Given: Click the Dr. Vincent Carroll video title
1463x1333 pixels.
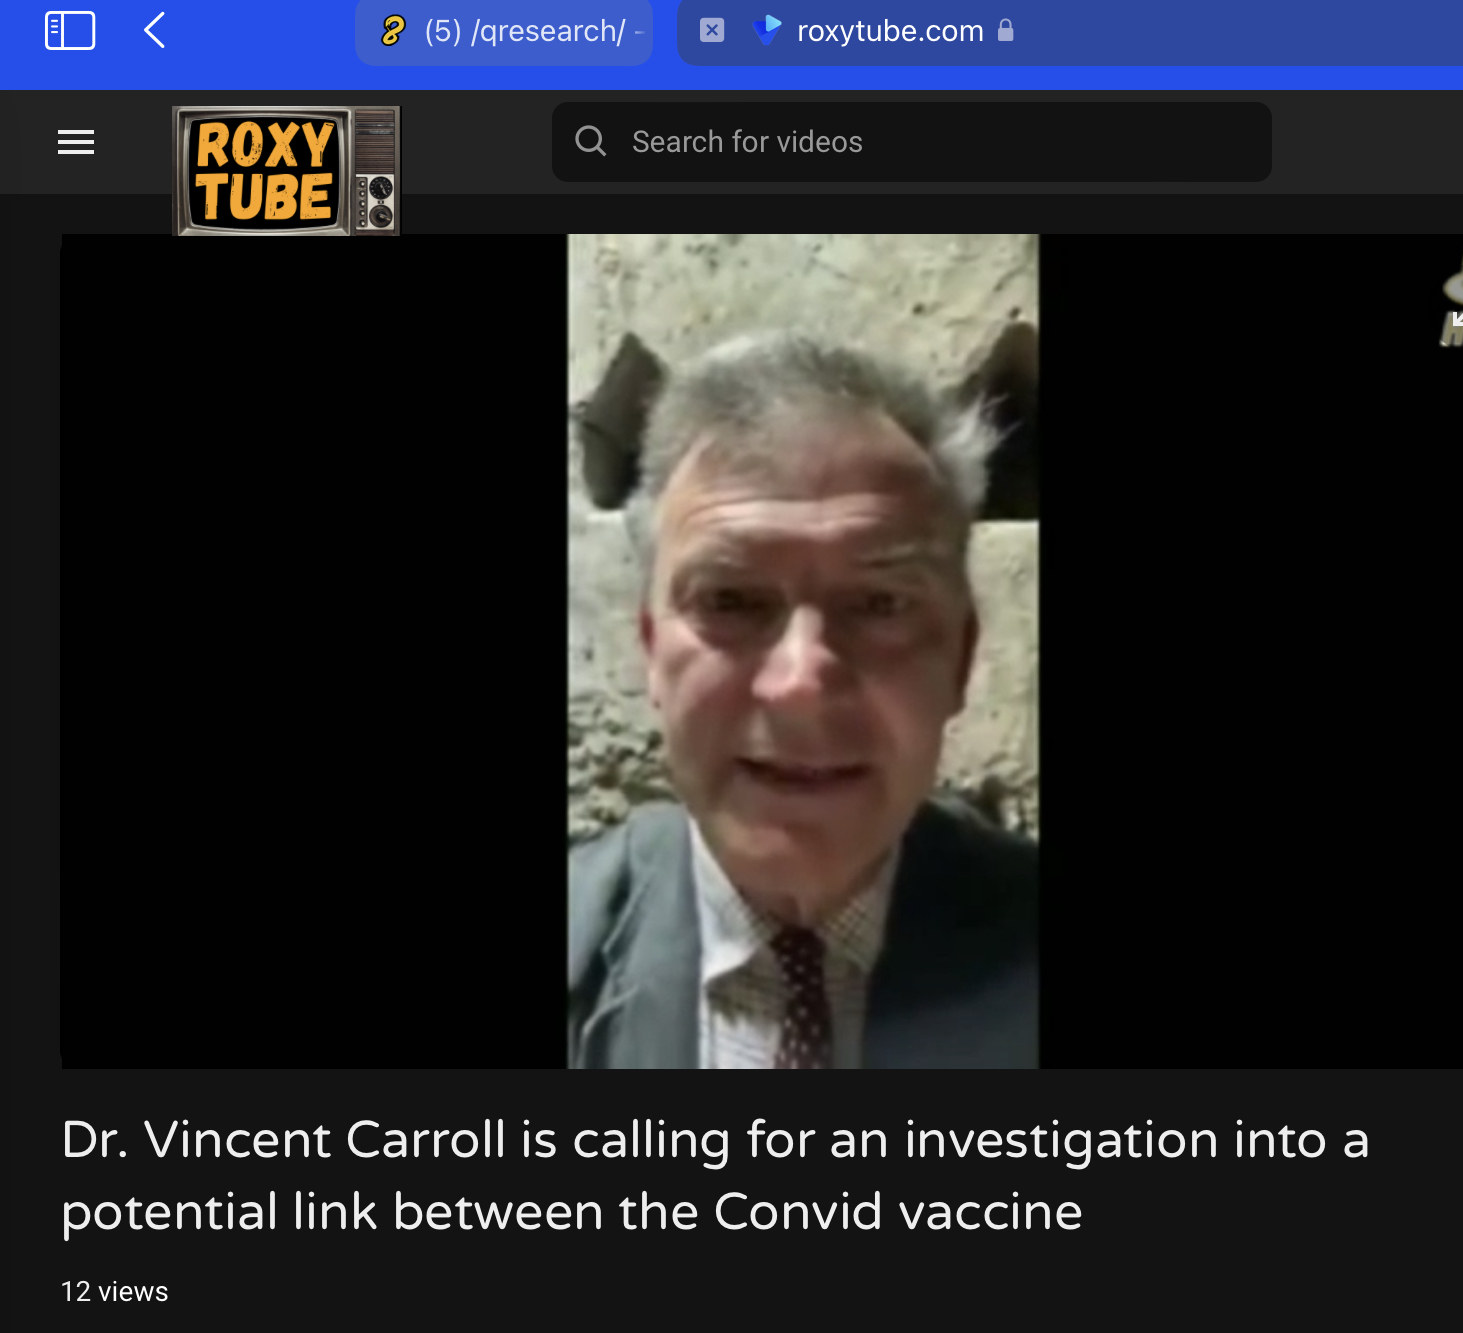Looking at the screenshot, I should (715, 1175).
